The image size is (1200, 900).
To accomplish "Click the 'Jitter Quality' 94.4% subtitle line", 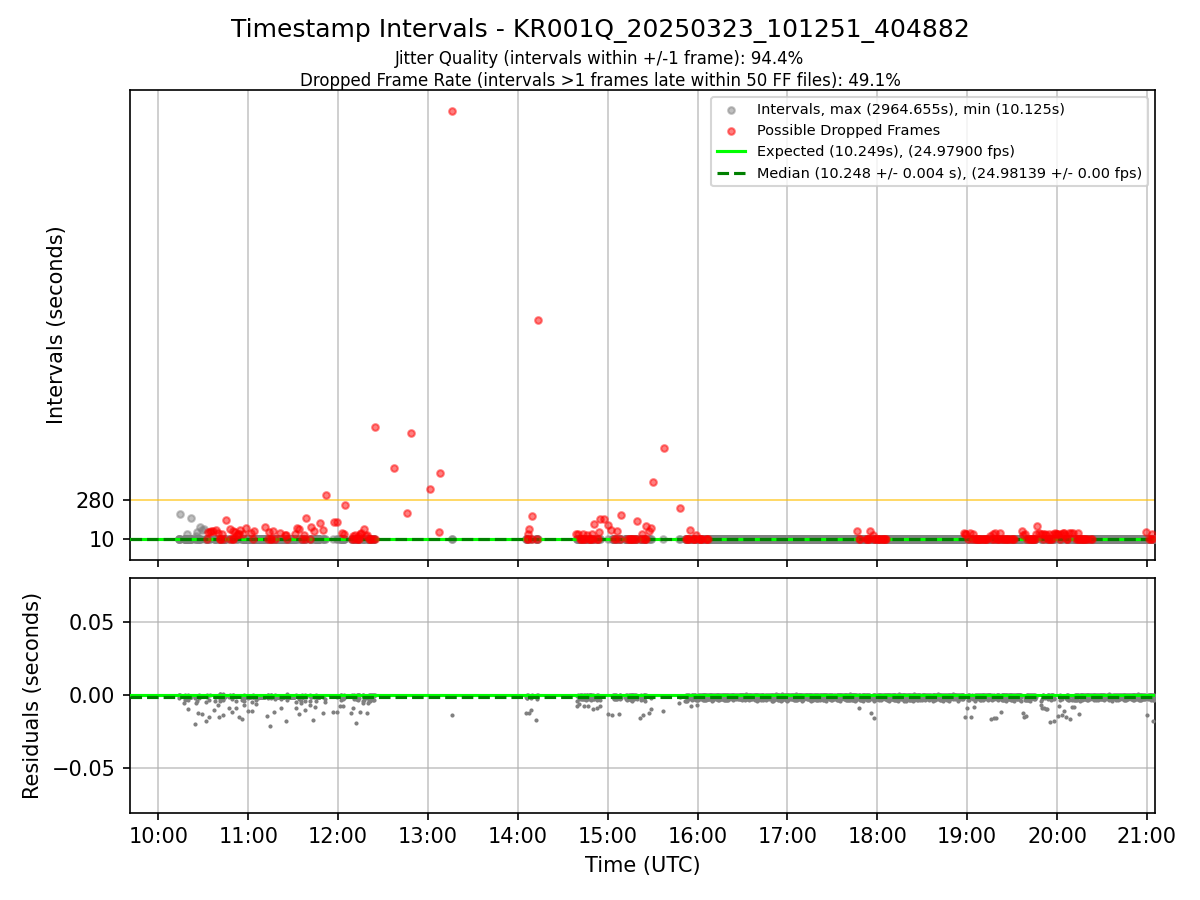I will click(x=599, y=59).
